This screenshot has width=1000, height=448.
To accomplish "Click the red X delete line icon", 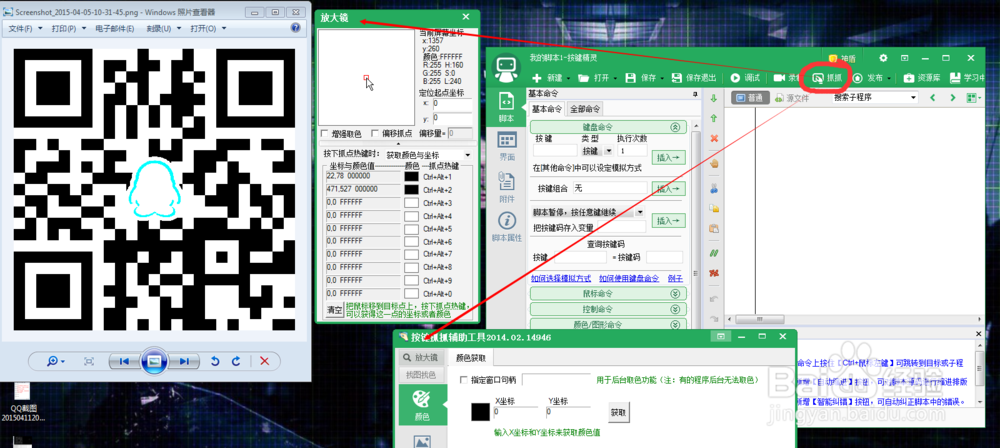I will click(714, 138).
